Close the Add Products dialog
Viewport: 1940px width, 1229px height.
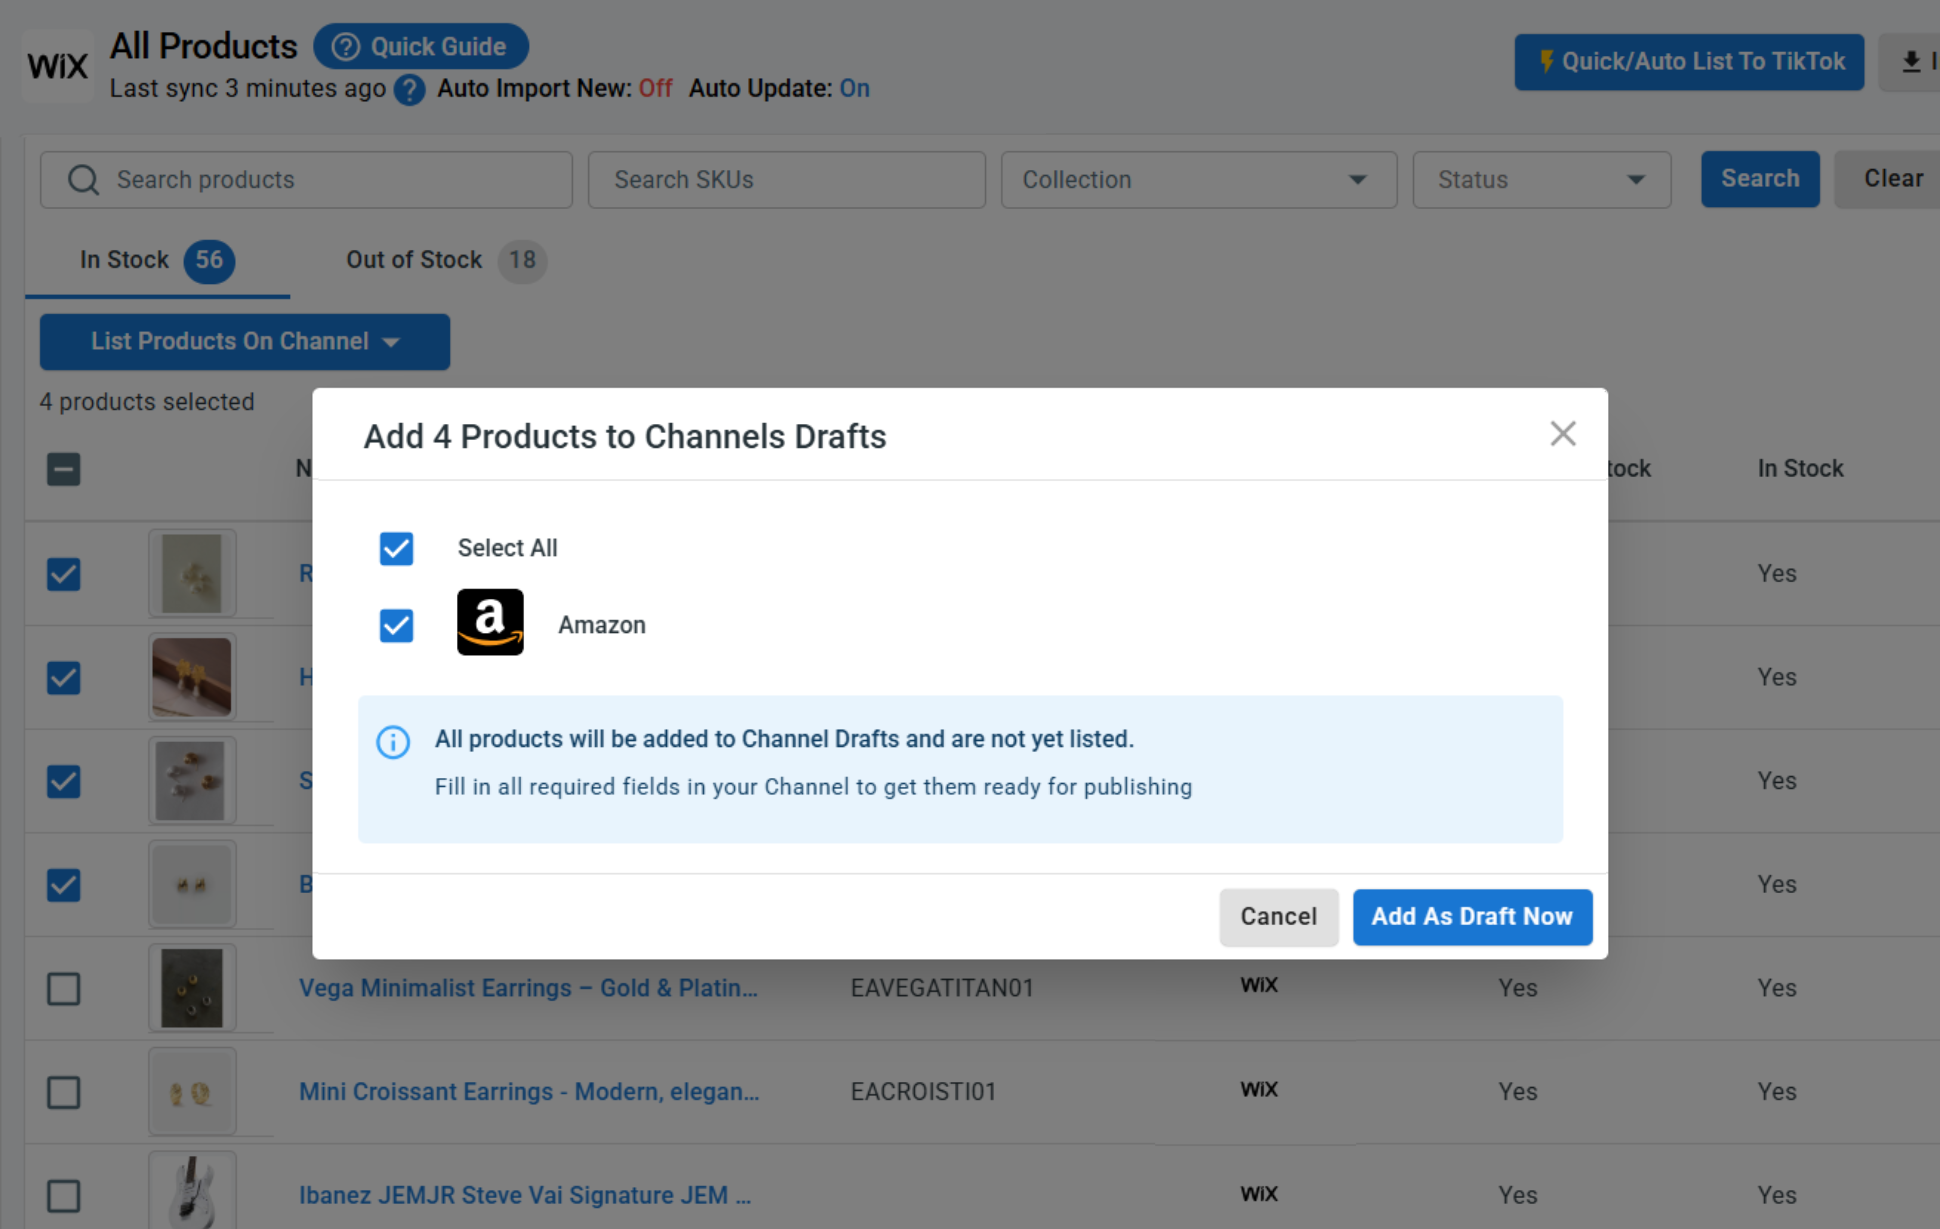point(1562,434)
